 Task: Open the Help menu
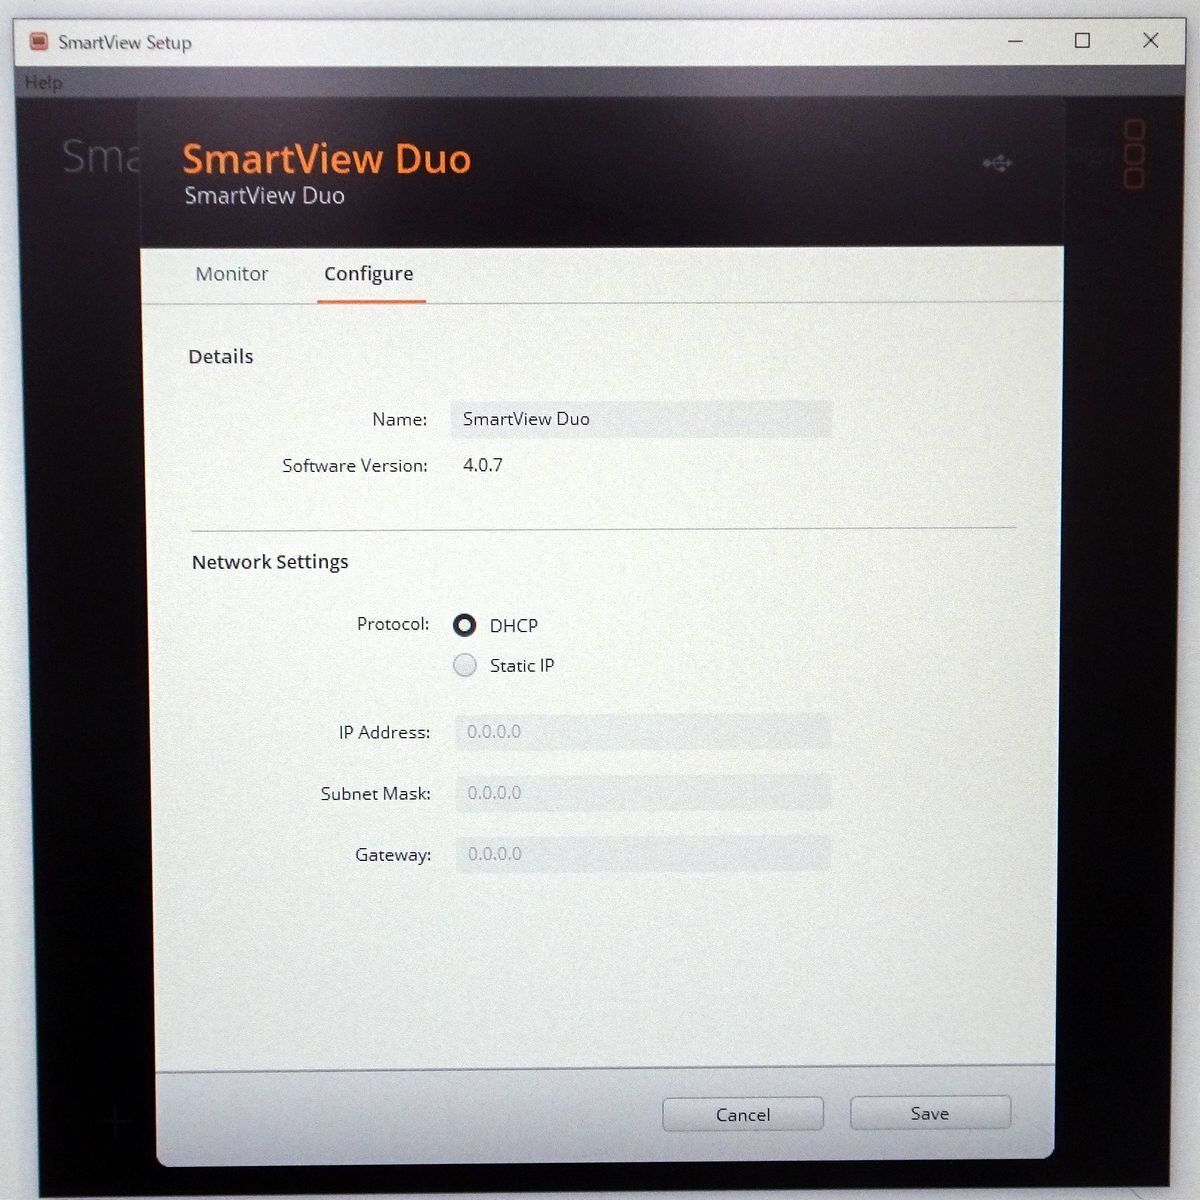[44, 82]
